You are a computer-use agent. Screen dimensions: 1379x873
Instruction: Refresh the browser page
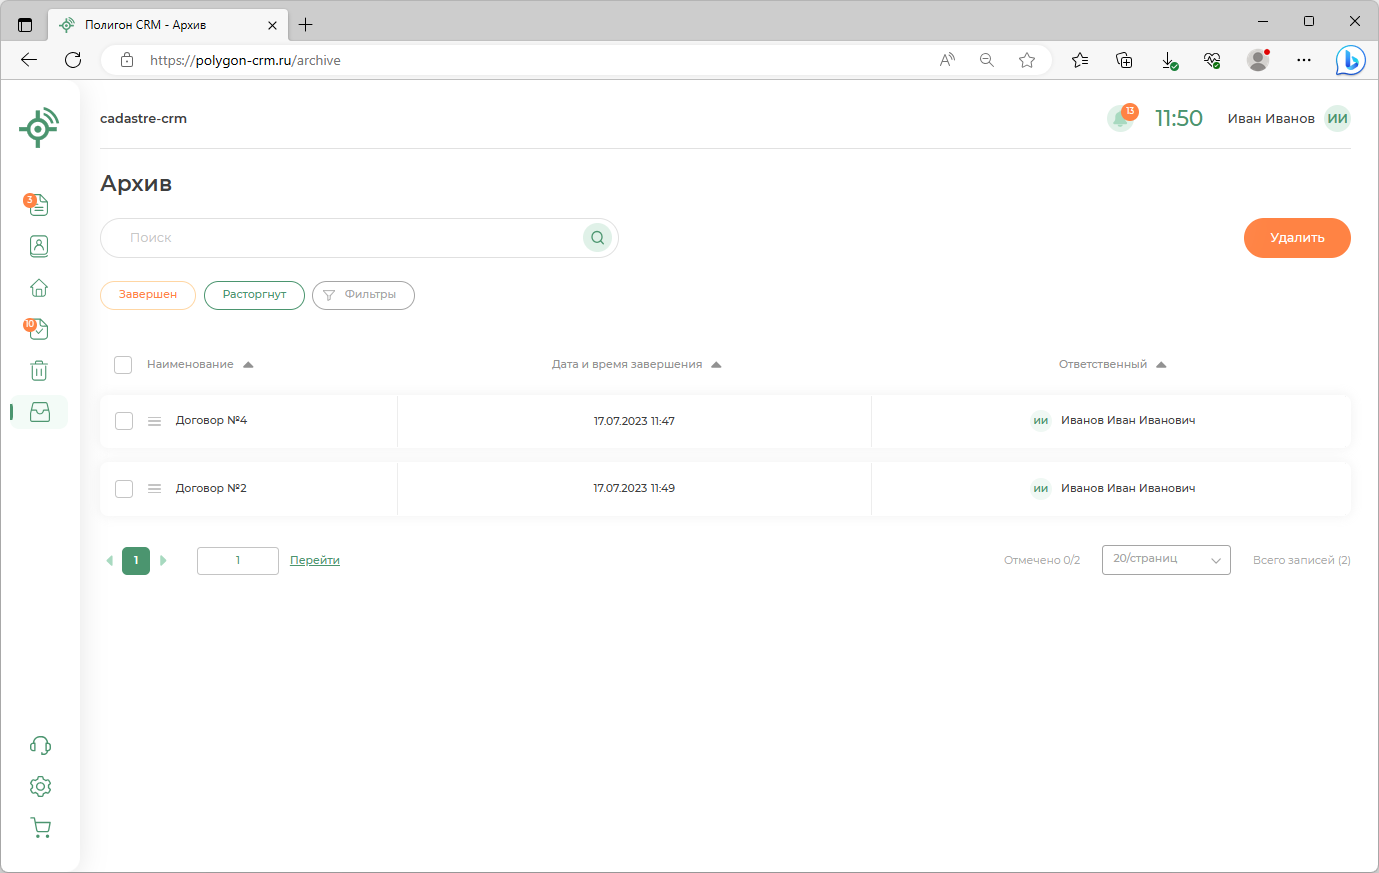(x=73, y=60)
